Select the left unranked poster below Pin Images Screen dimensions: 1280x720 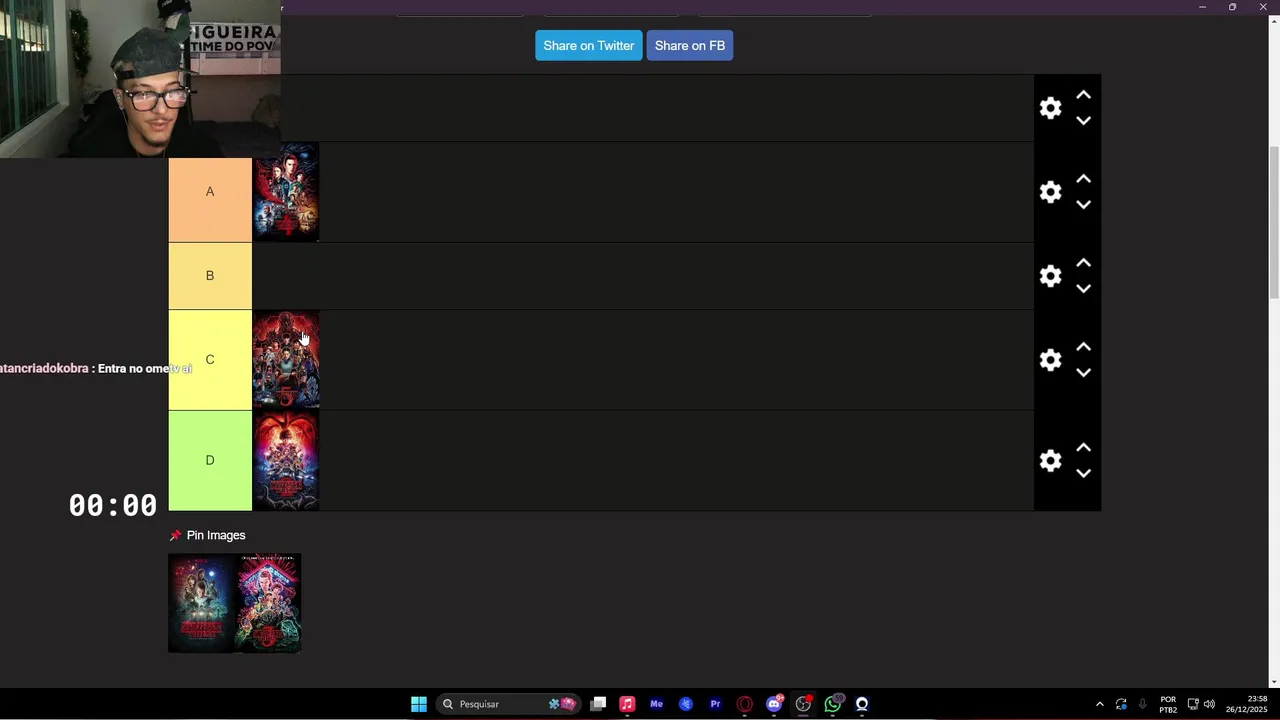pyautogui.click(x=201, y=603)
